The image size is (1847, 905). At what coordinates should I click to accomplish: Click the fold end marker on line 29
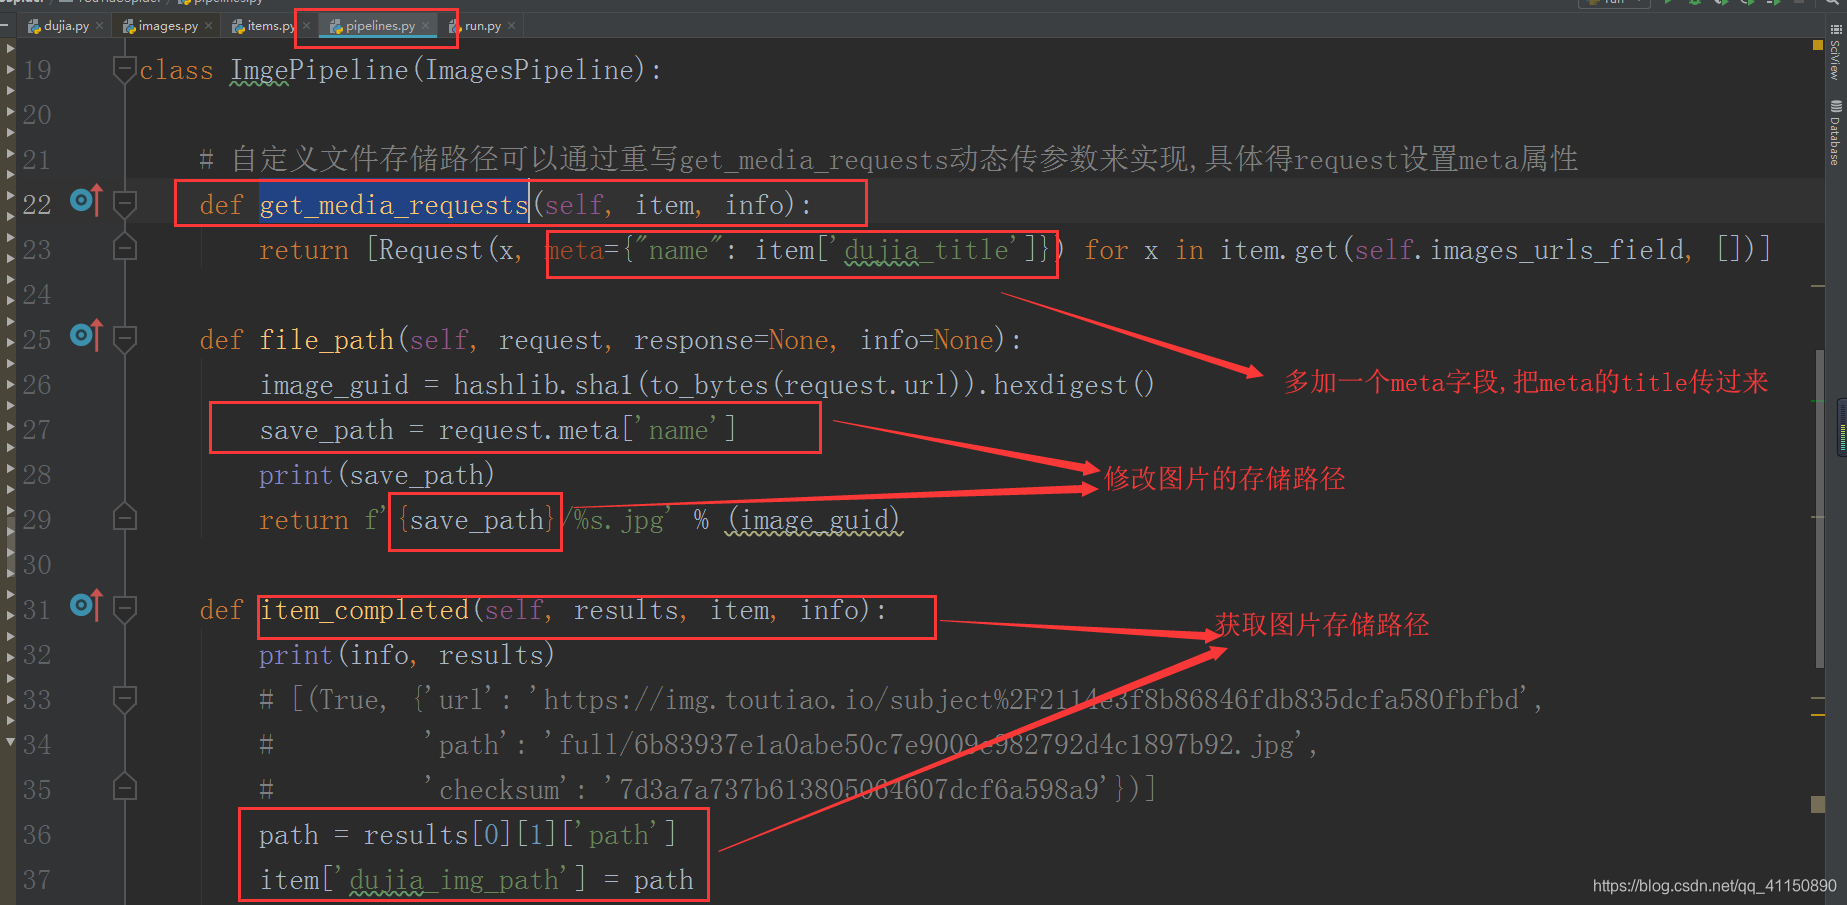pyautogui.click(x=125, y=517)
